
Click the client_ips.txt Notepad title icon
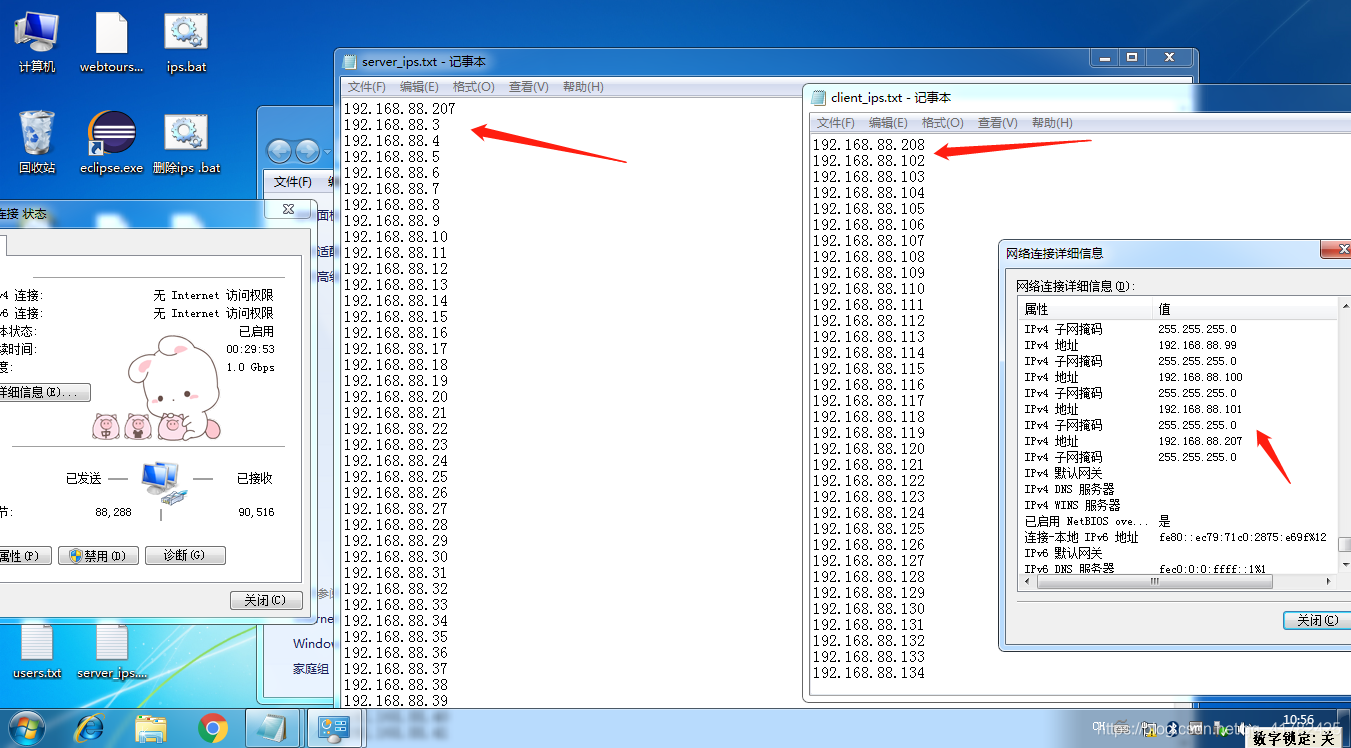[819, 98]
